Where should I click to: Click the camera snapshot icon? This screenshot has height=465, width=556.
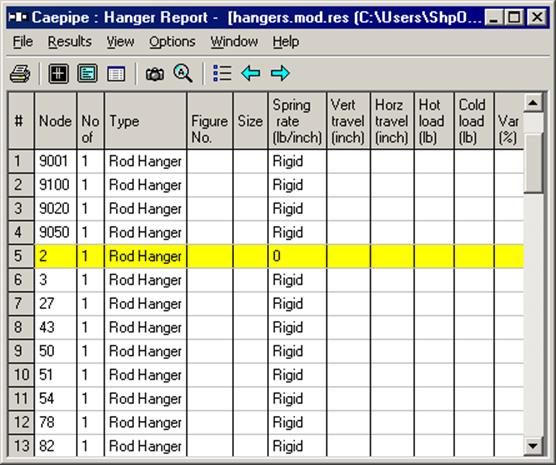[x=155, y=74]
